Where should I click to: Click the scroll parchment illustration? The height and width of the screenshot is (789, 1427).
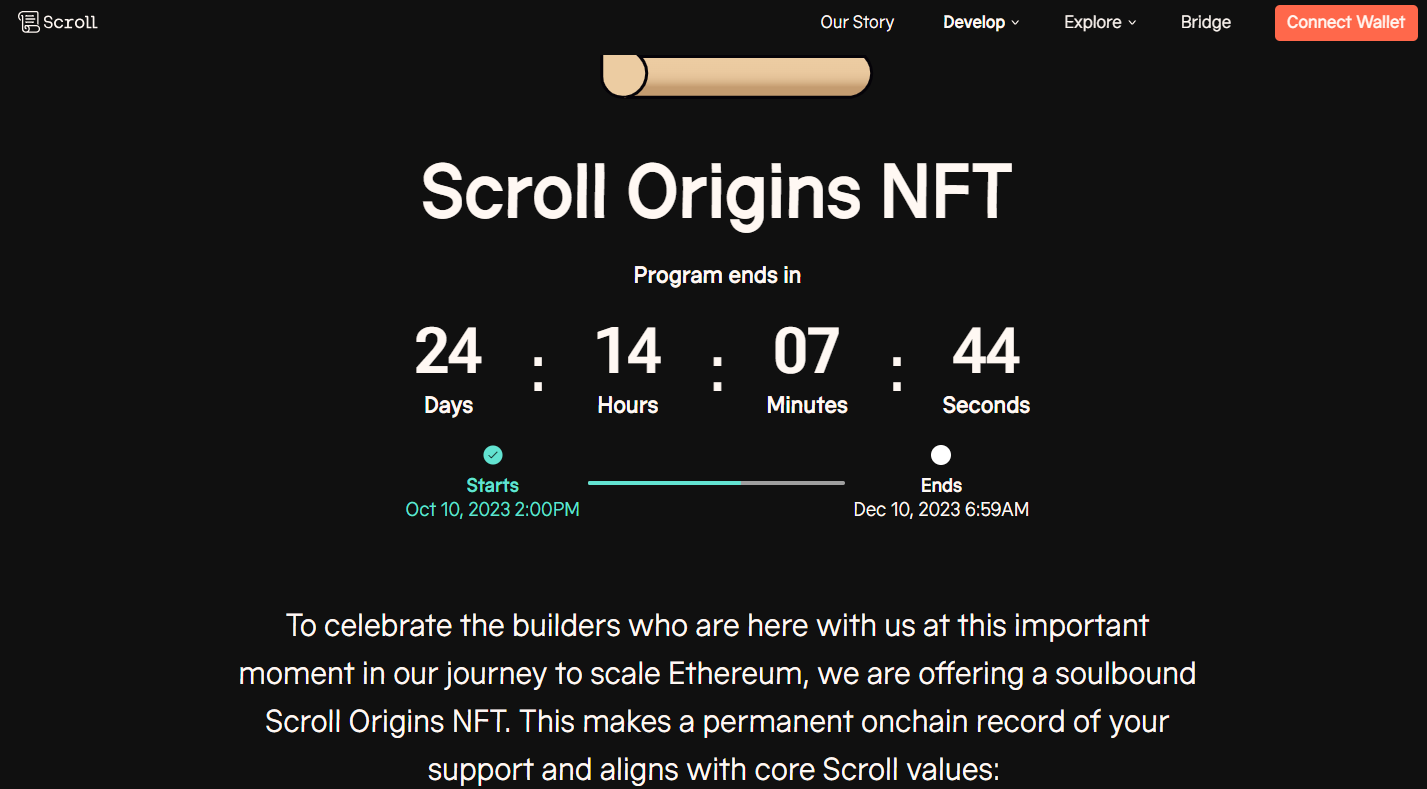coord(737,76)
